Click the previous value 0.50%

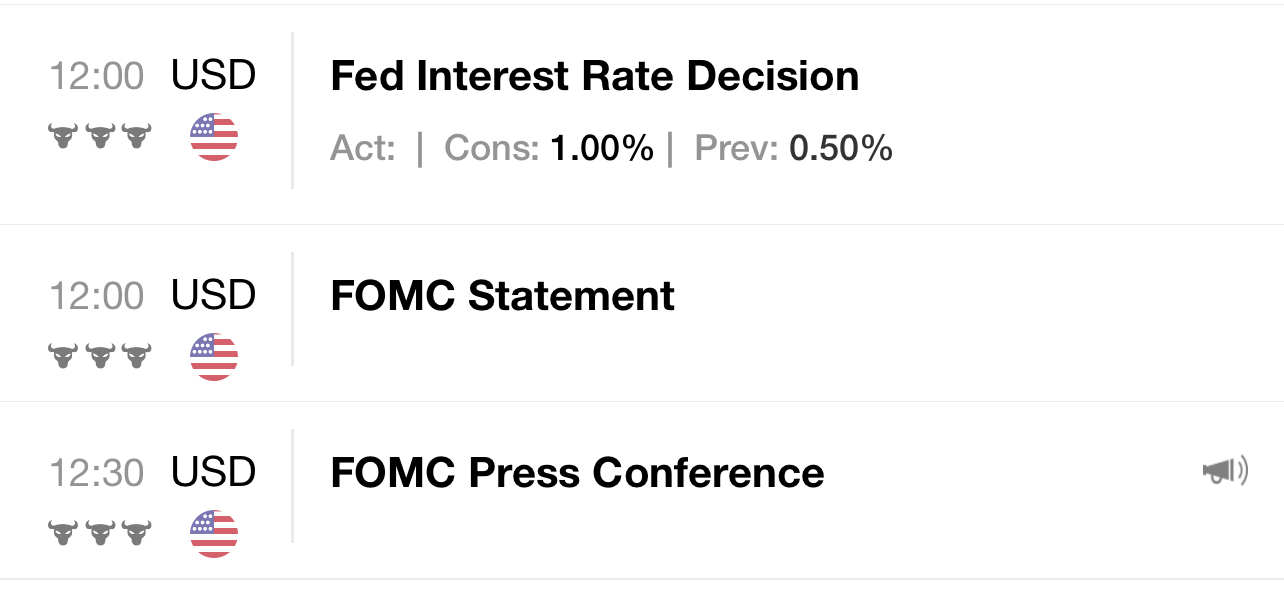click(841, 149)
